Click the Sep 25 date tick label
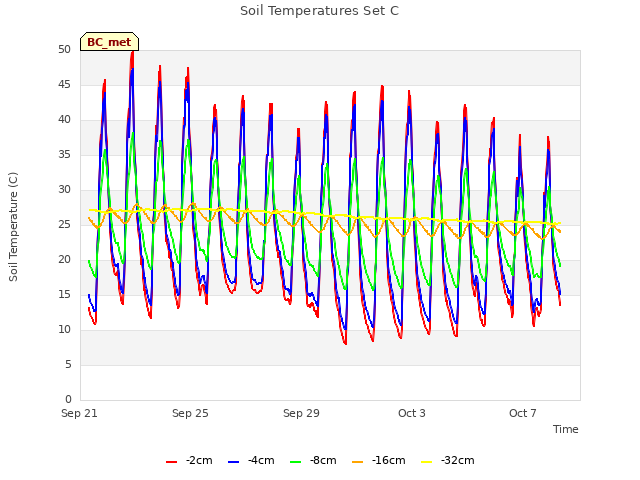640x480 pixels. (190, 413)
